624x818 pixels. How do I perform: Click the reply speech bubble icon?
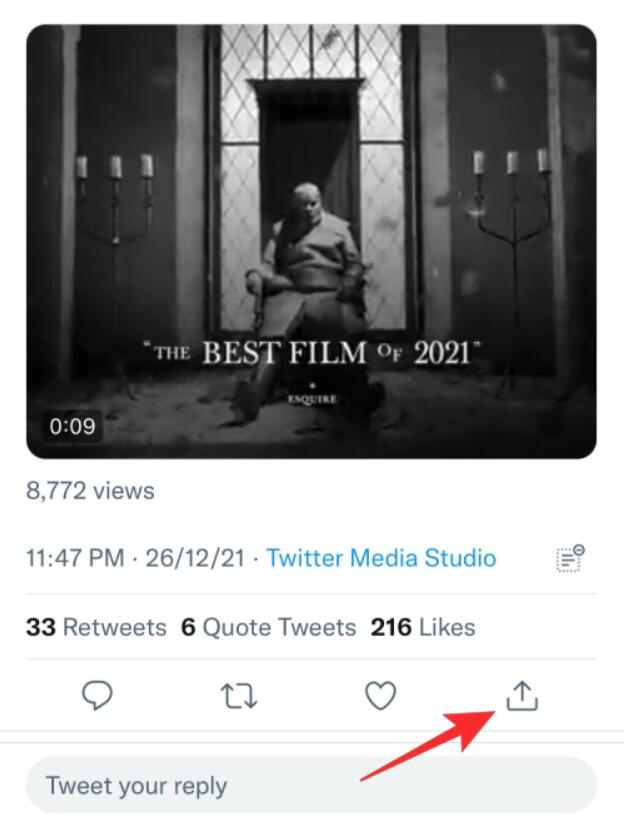pos(97,696)
